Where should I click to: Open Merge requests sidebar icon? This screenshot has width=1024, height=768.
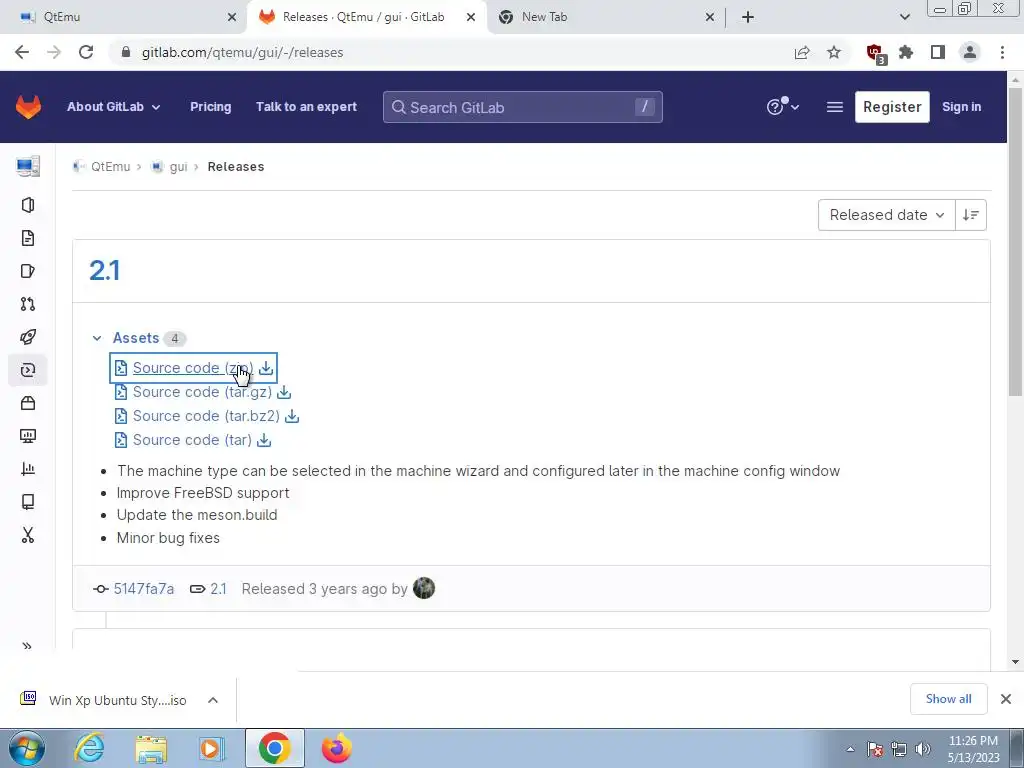(28, 304)
